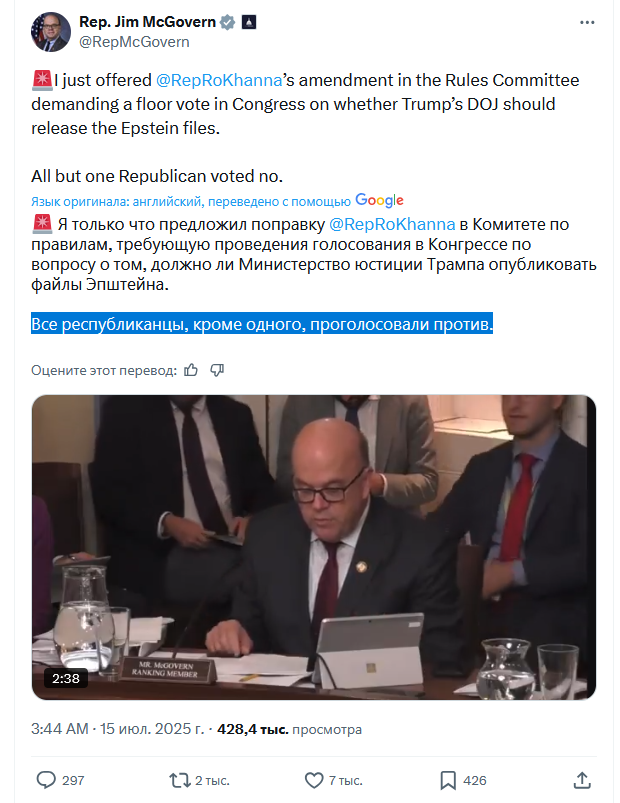Click the verified checkmark badge
The image size is (620, 803).
click(x=228, y=22)
